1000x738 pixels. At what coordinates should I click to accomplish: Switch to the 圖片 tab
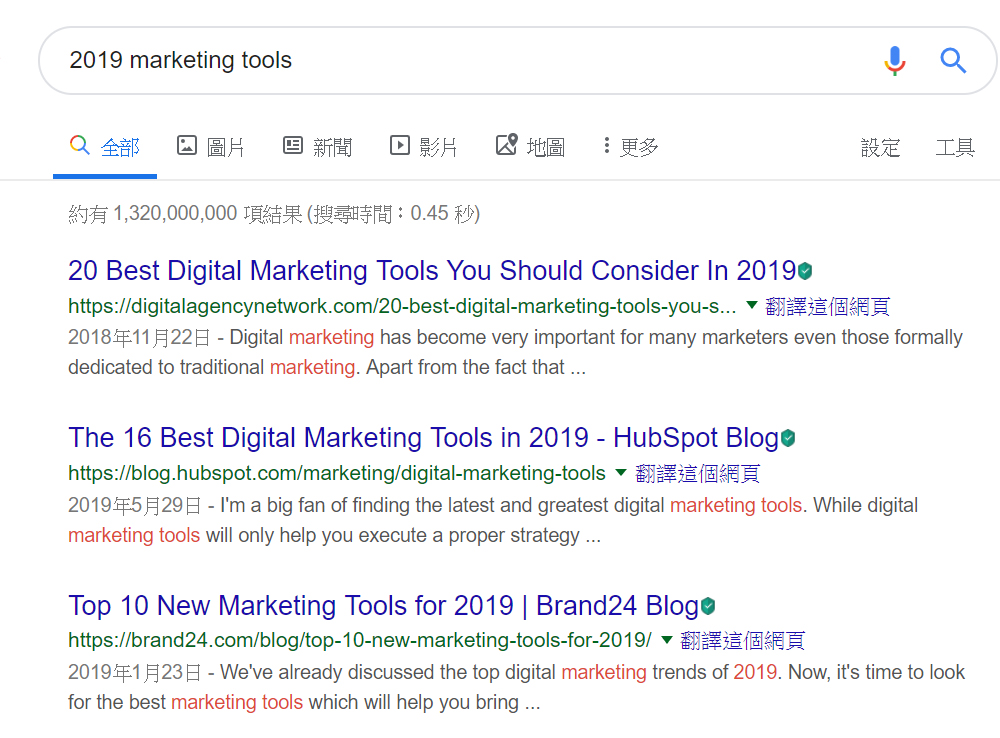point(210,147)
